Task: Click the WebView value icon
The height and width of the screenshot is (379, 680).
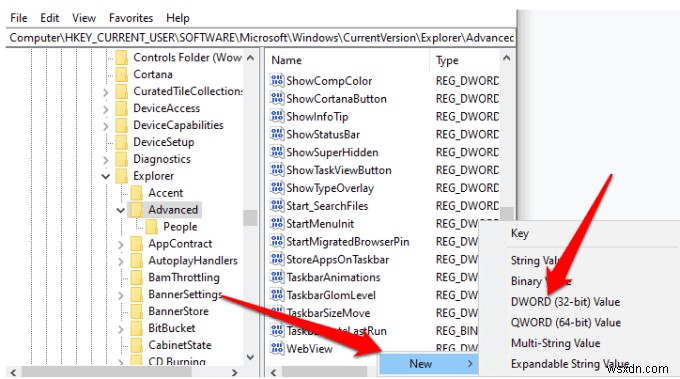Action: 277,348
